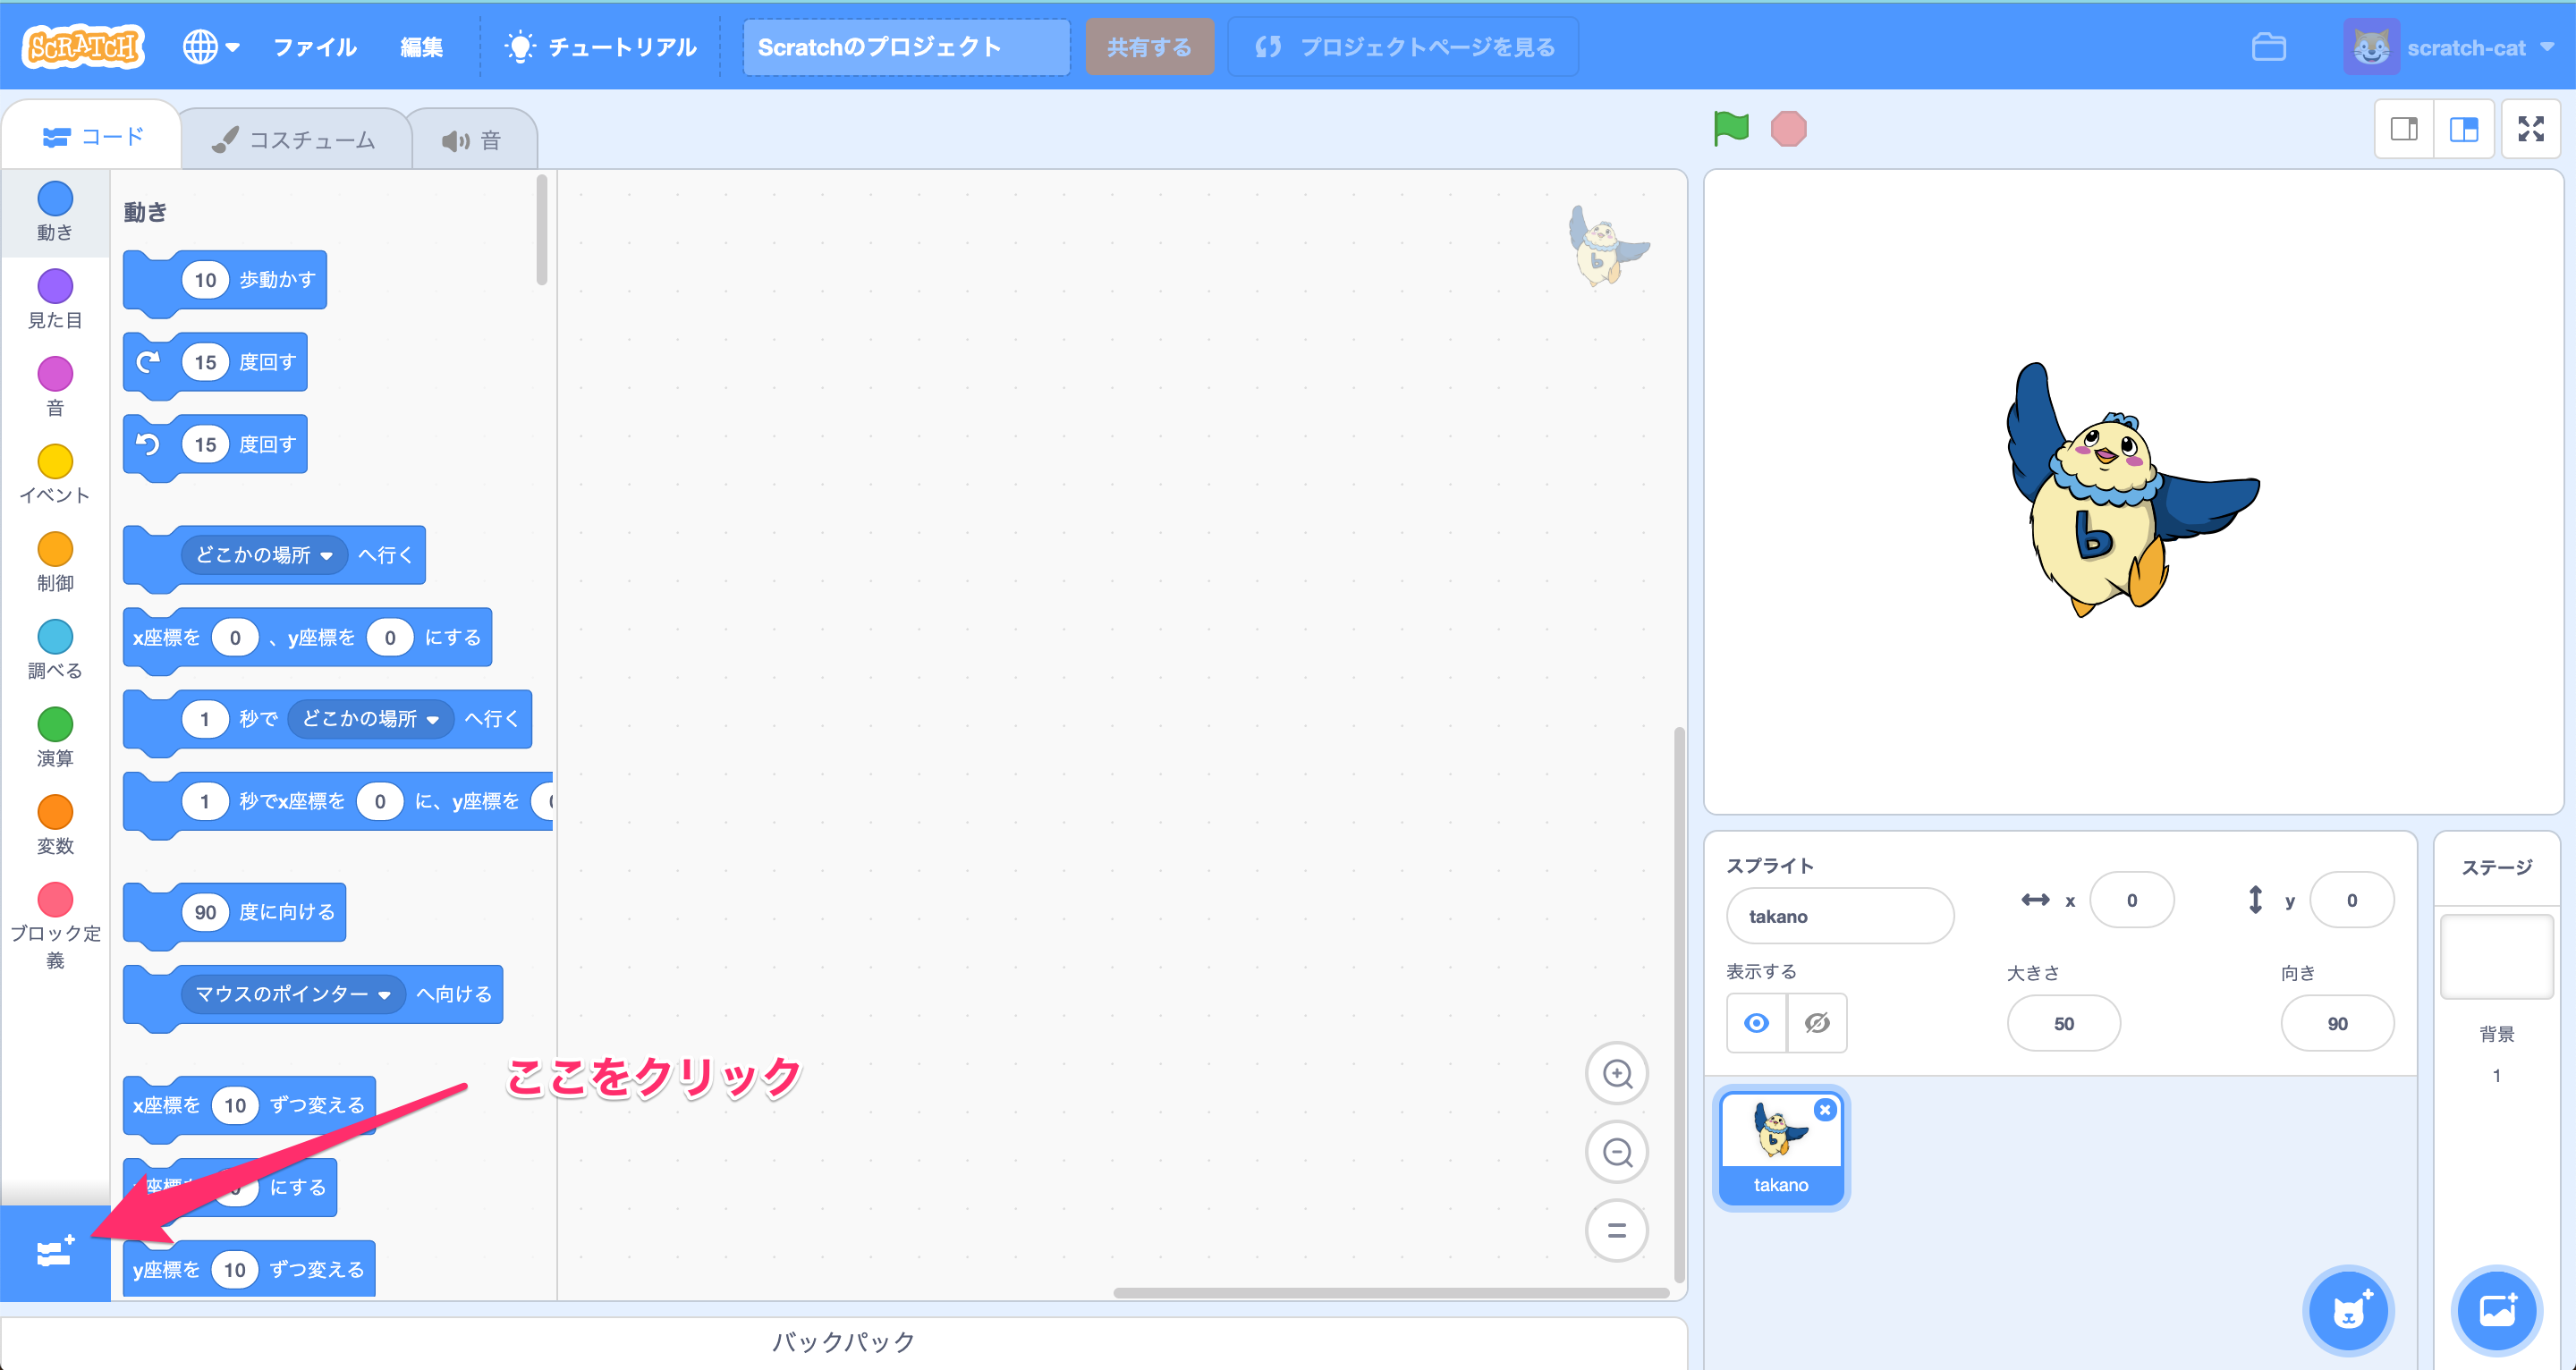Show the sprite using the eye toggle
Image resolution: width=2576 pixels, height=1370 pixels.
point(1756,1023)
